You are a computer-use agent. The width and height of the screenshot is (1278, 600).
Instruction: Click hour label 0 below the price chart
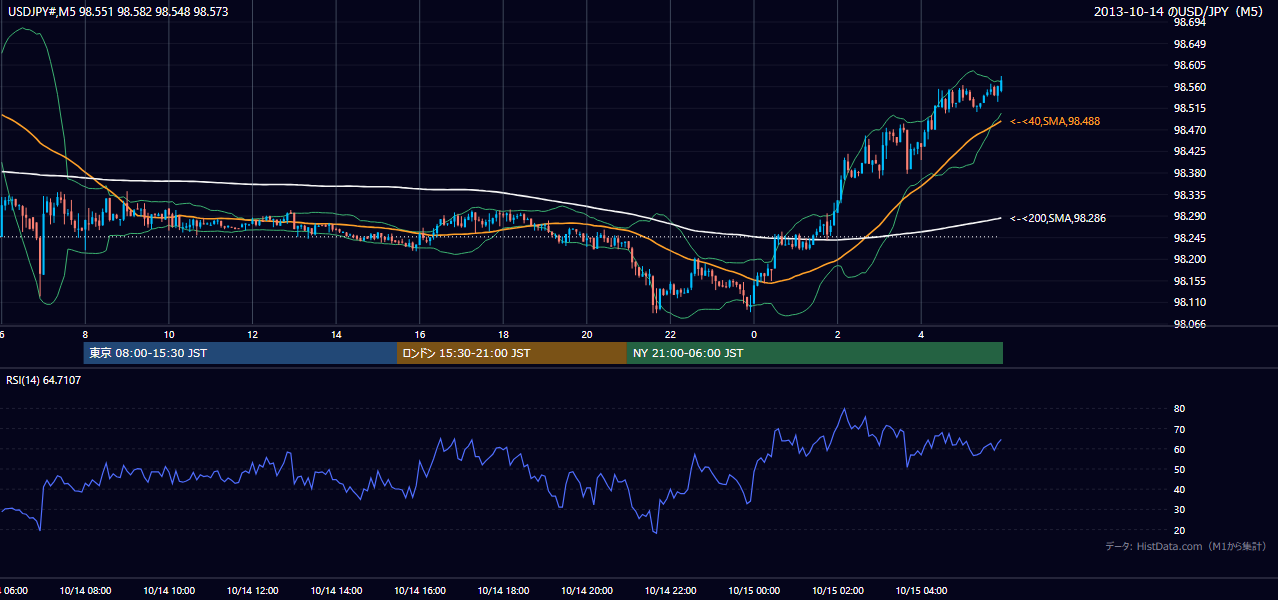tap(754, 334)
